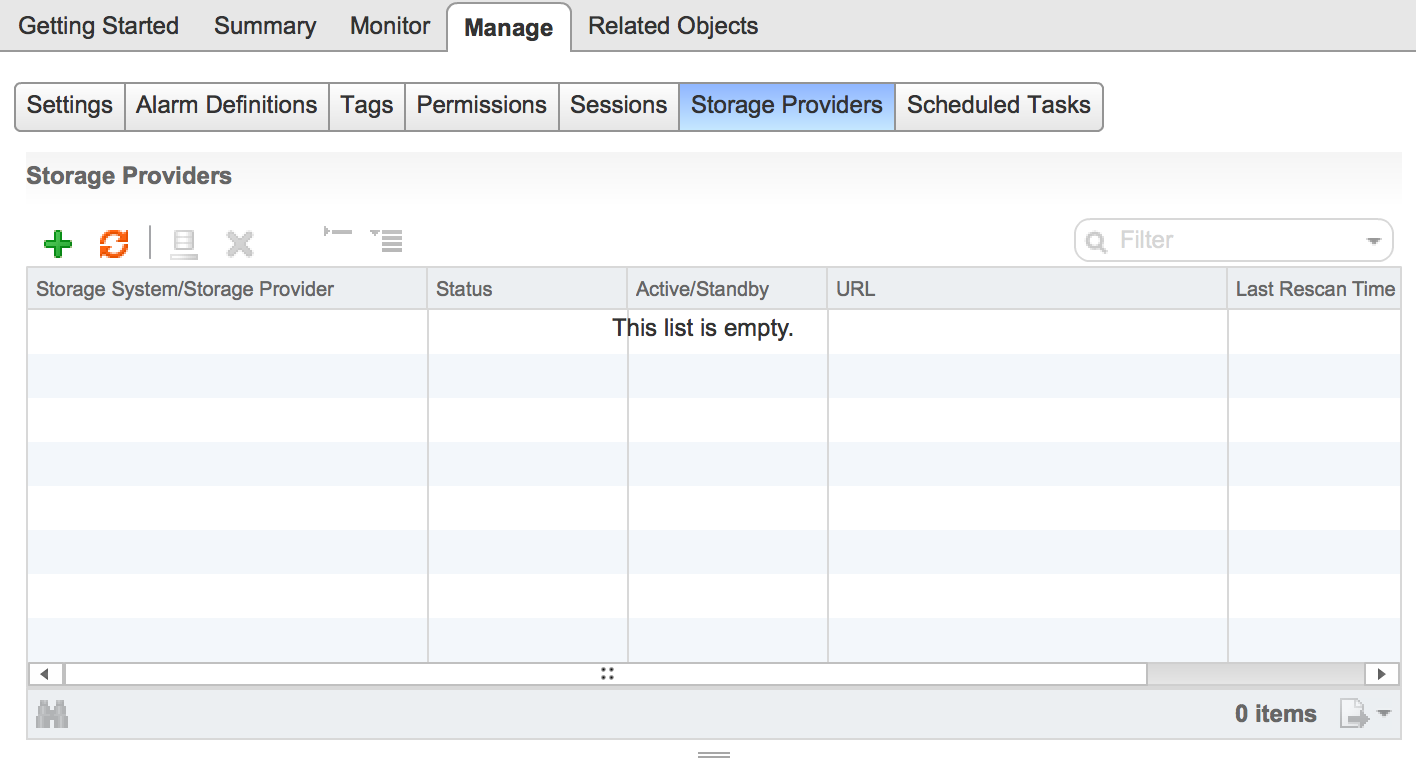Open the Scheduled Tasks sub-tab
Screen dimensions: 1416x758
(999, 106)
